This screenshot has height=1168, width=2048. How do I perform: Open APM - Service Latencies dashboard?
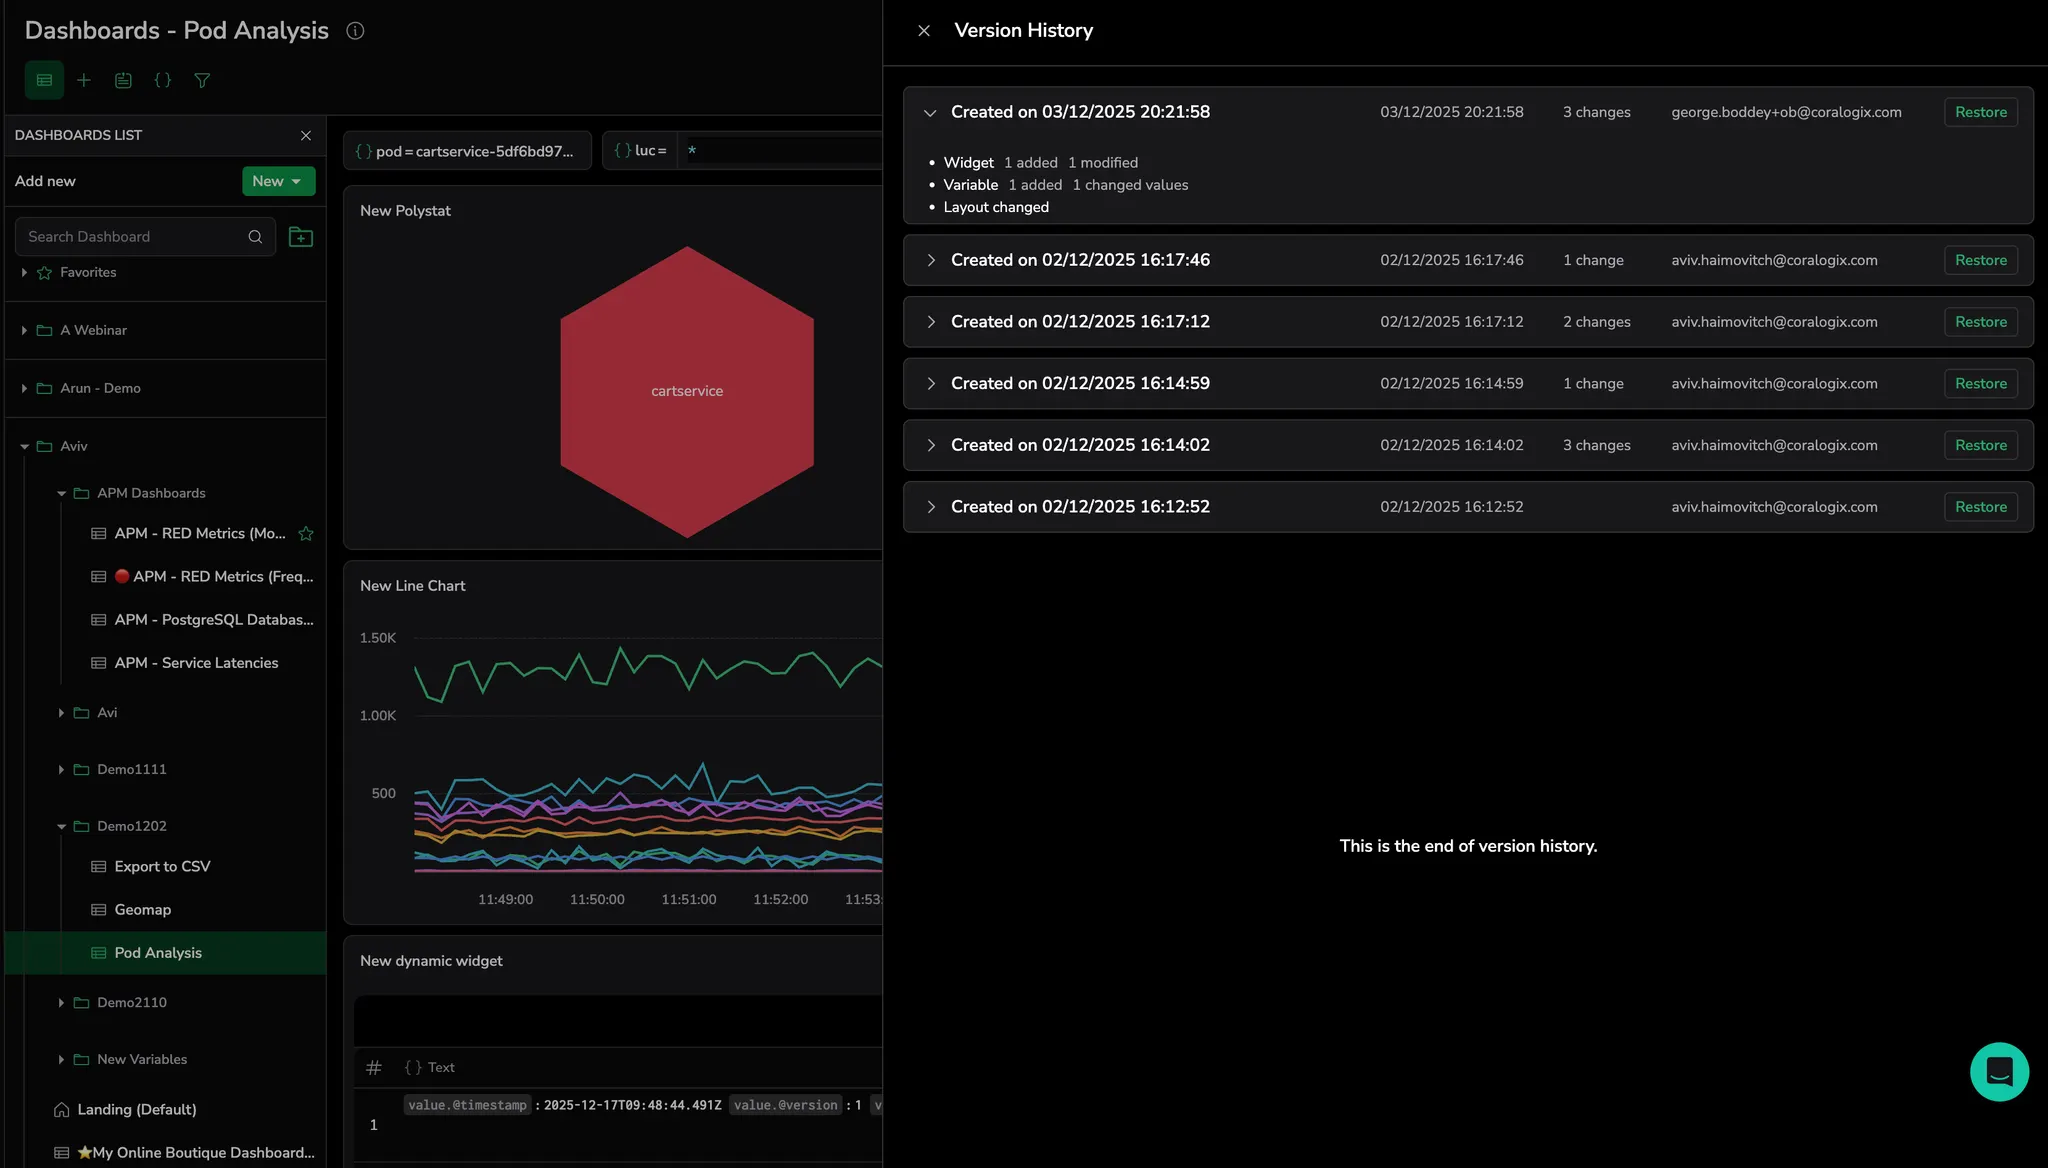[196, 663]
